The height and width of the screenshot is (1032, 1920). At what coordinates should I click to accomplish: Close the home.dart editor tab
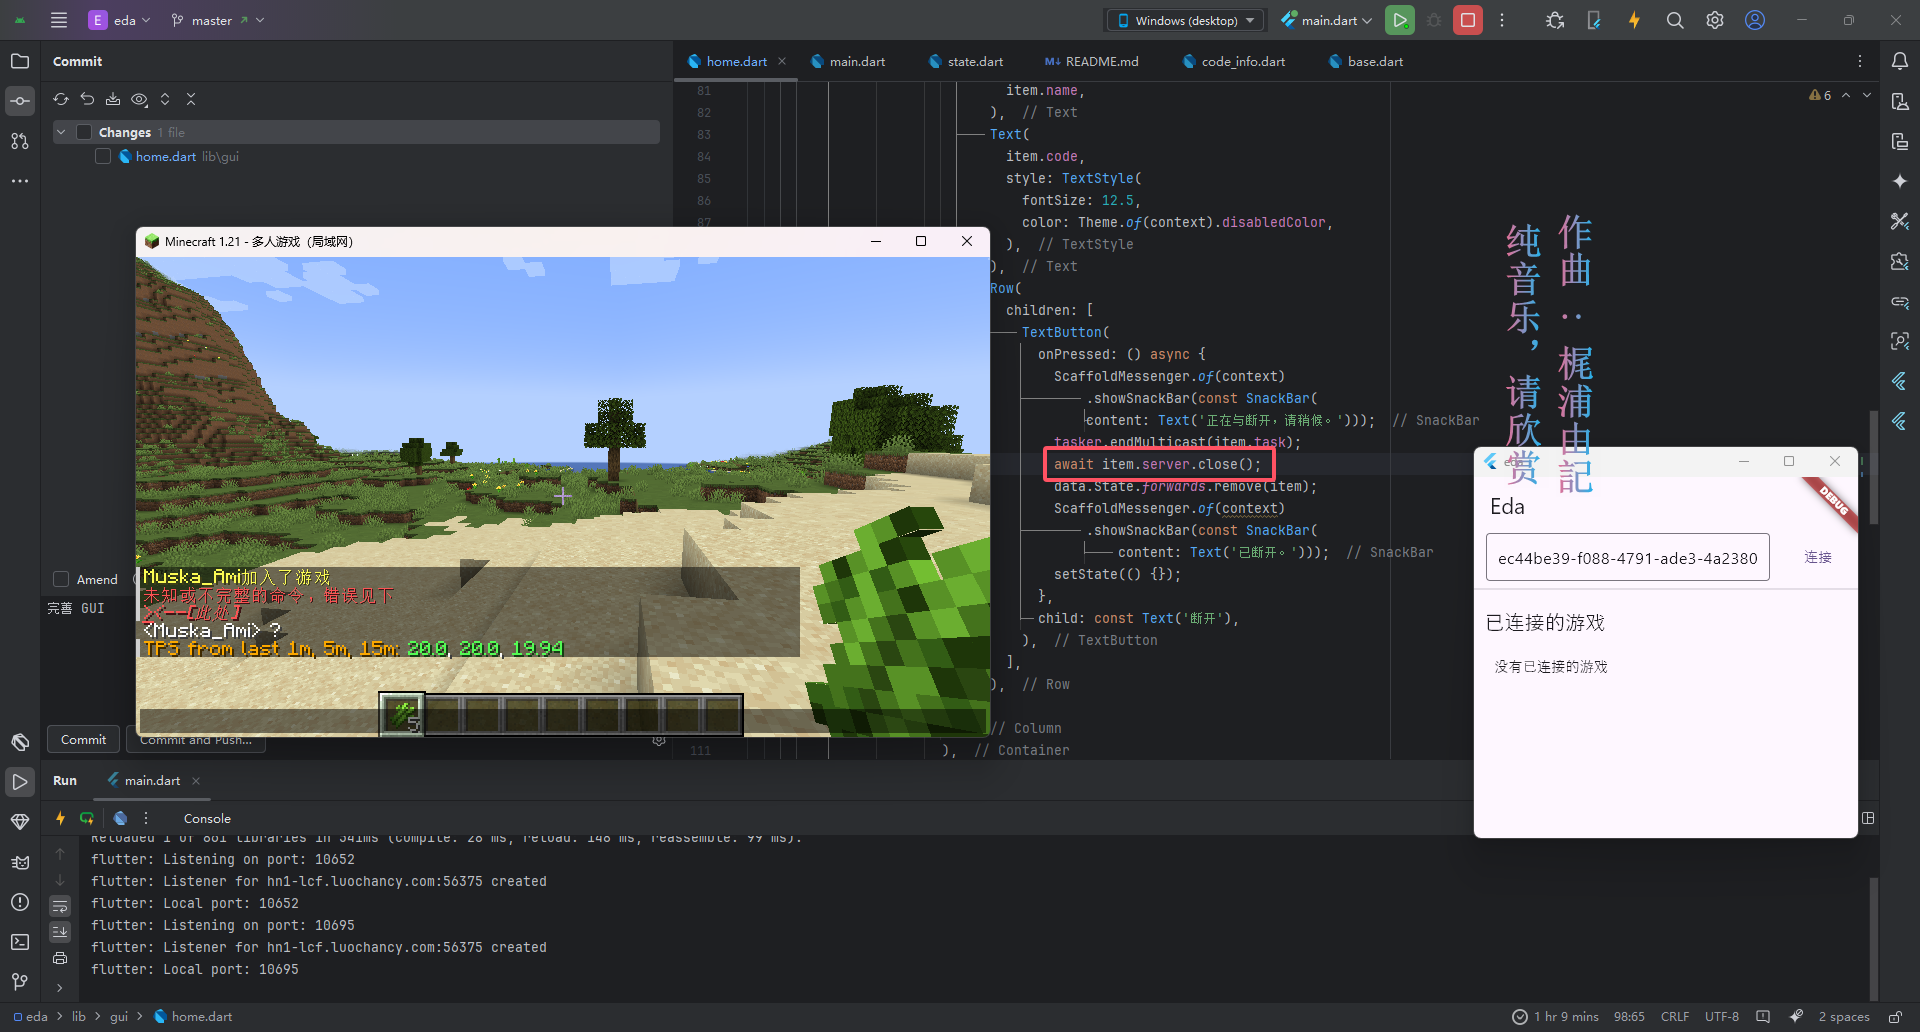pyautogui.click(x=782, y=61)
